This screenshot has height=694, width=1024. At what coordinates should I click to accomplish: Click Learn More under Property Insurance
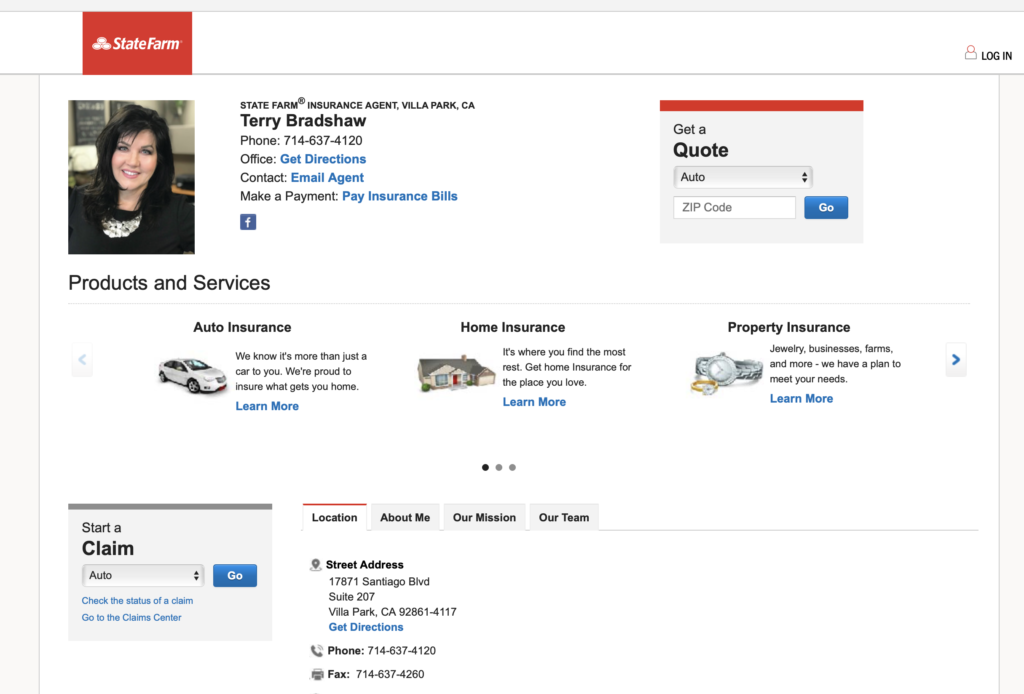tap(801, 399)
